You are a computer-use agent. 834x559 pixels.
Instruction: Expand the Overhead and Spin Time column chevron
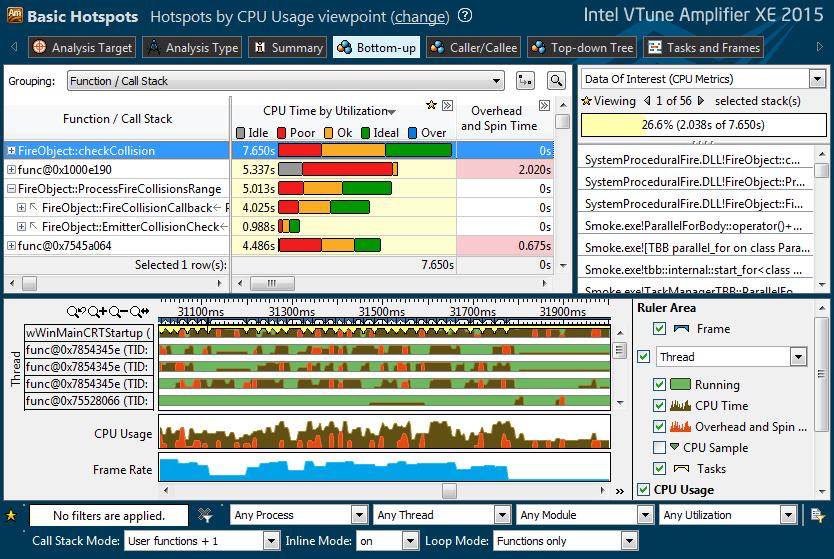[544, 105]
